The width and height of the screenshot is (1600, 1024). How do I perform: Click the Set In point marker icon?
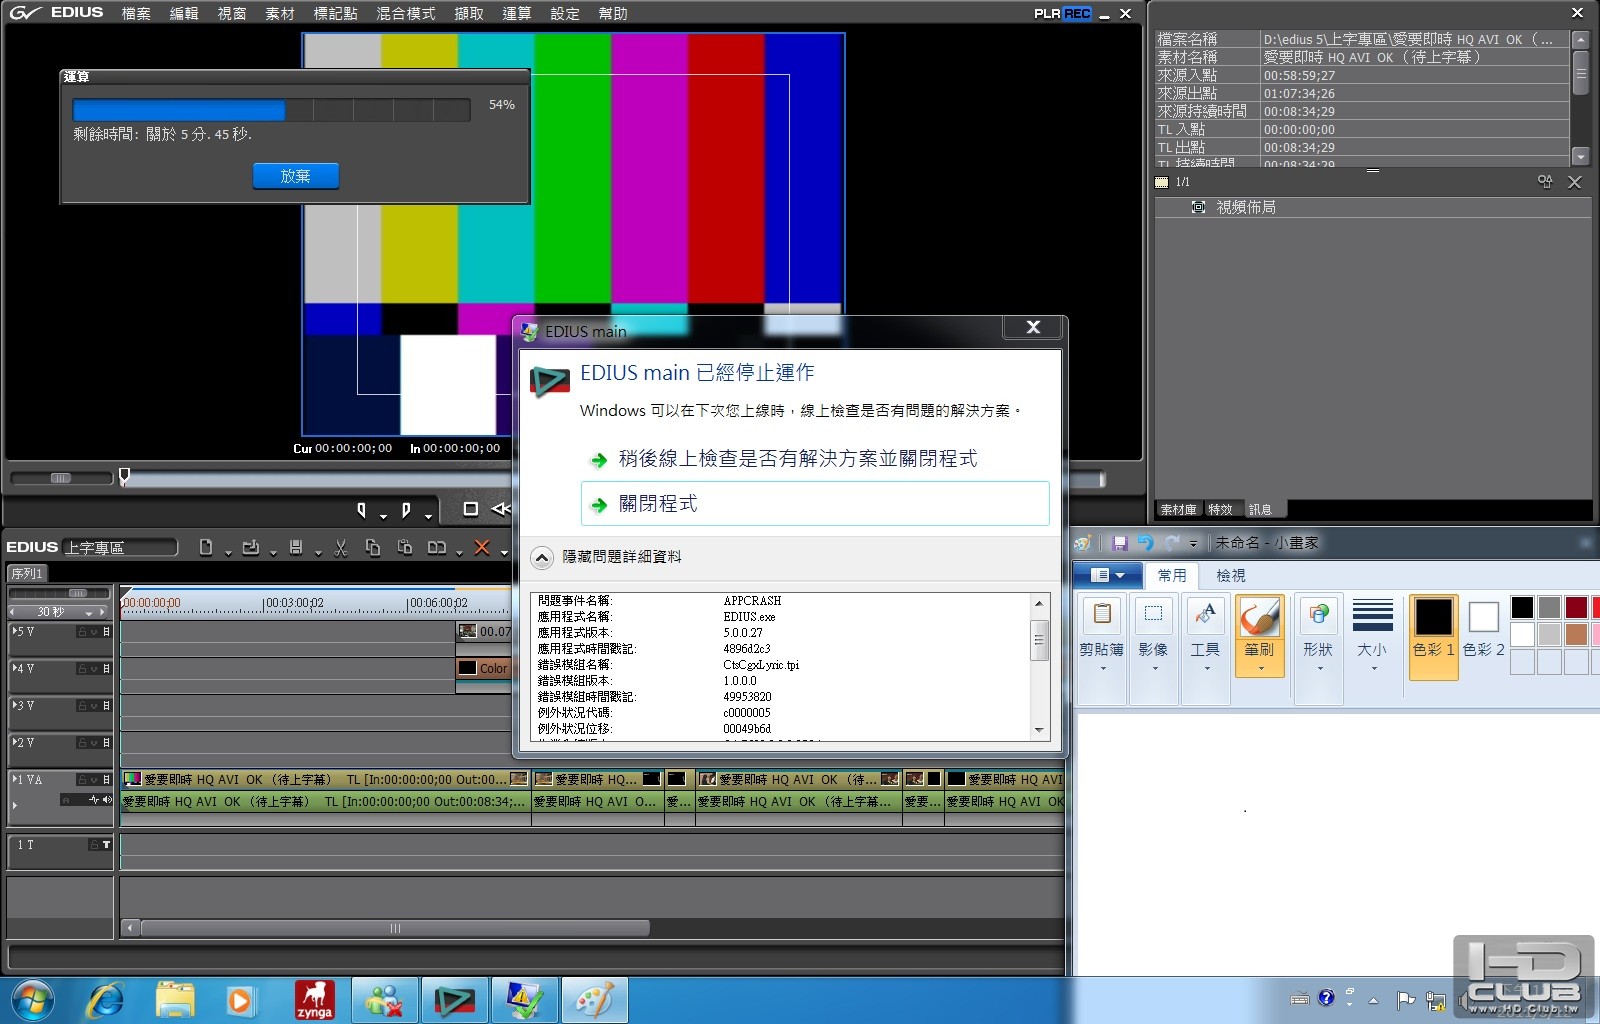[x=361, y=510]
